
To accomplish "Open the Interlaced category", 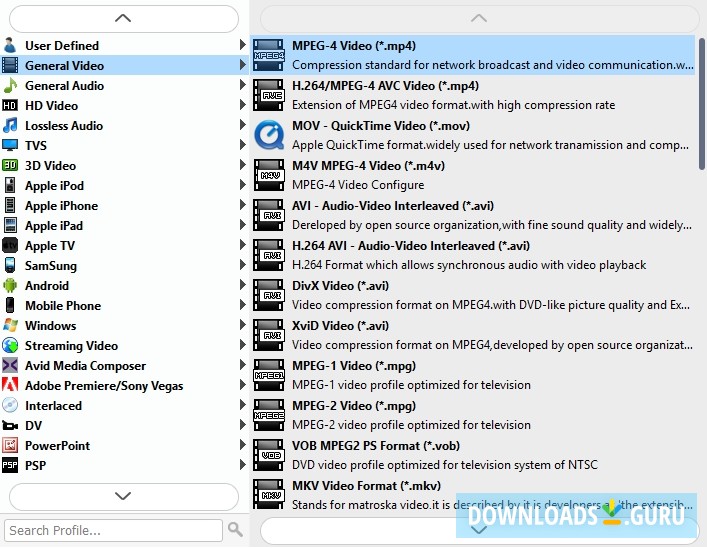I will [124, 405].
